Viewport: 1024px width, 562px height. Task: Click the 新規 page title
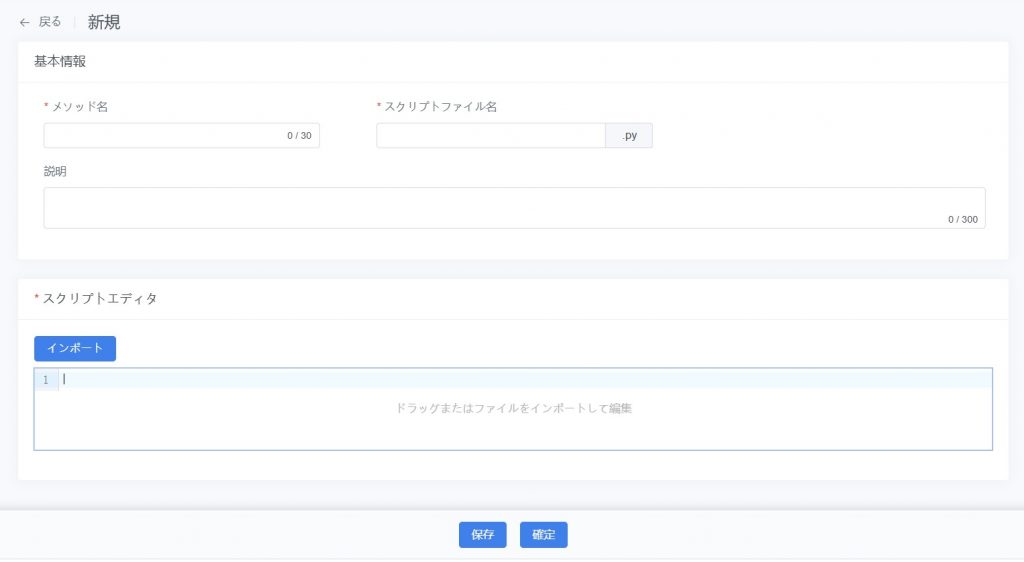pos(104,22)
